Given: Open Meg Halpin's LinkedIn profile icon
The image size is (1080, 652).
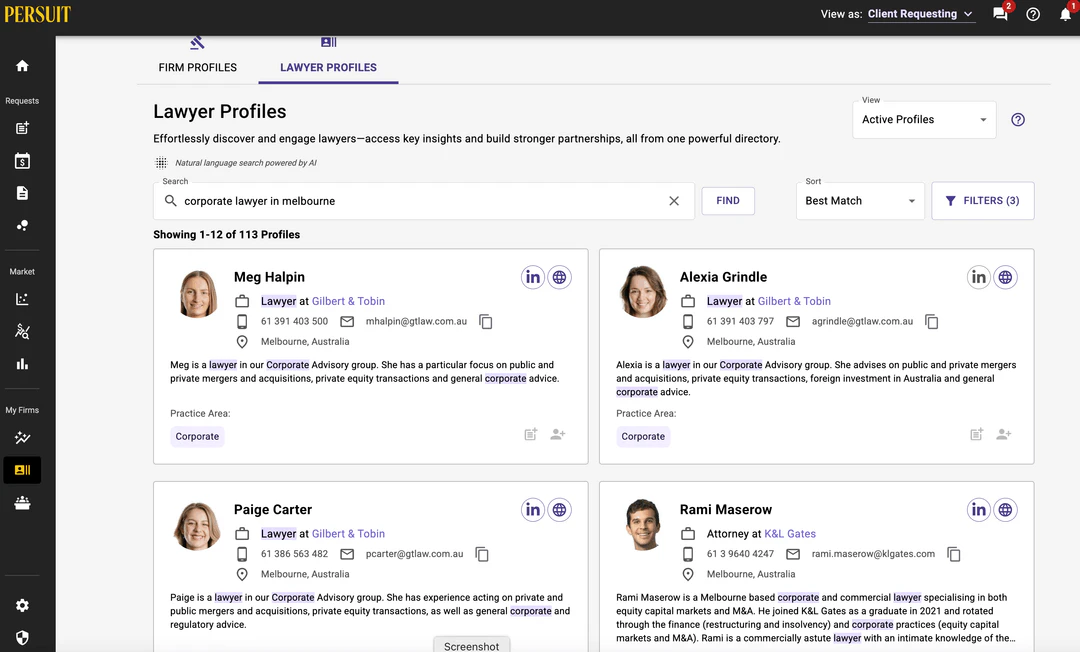Looking at the screenshot, I should [x=533, y=277].
